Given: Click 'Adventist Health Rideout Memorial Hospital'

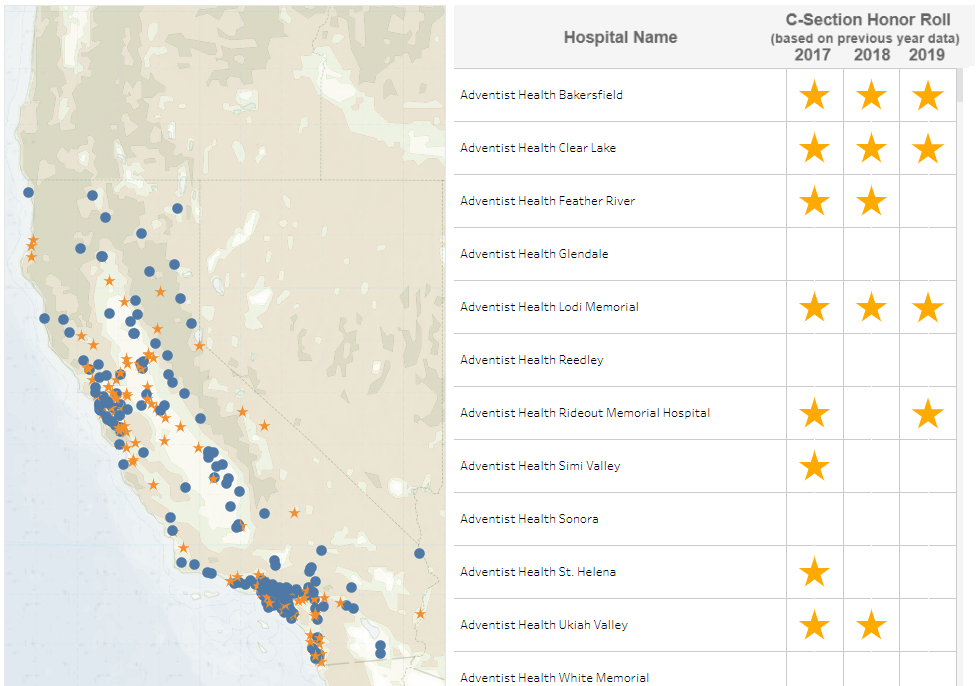Looking at the screenshot, I should (x=585, y=413).
